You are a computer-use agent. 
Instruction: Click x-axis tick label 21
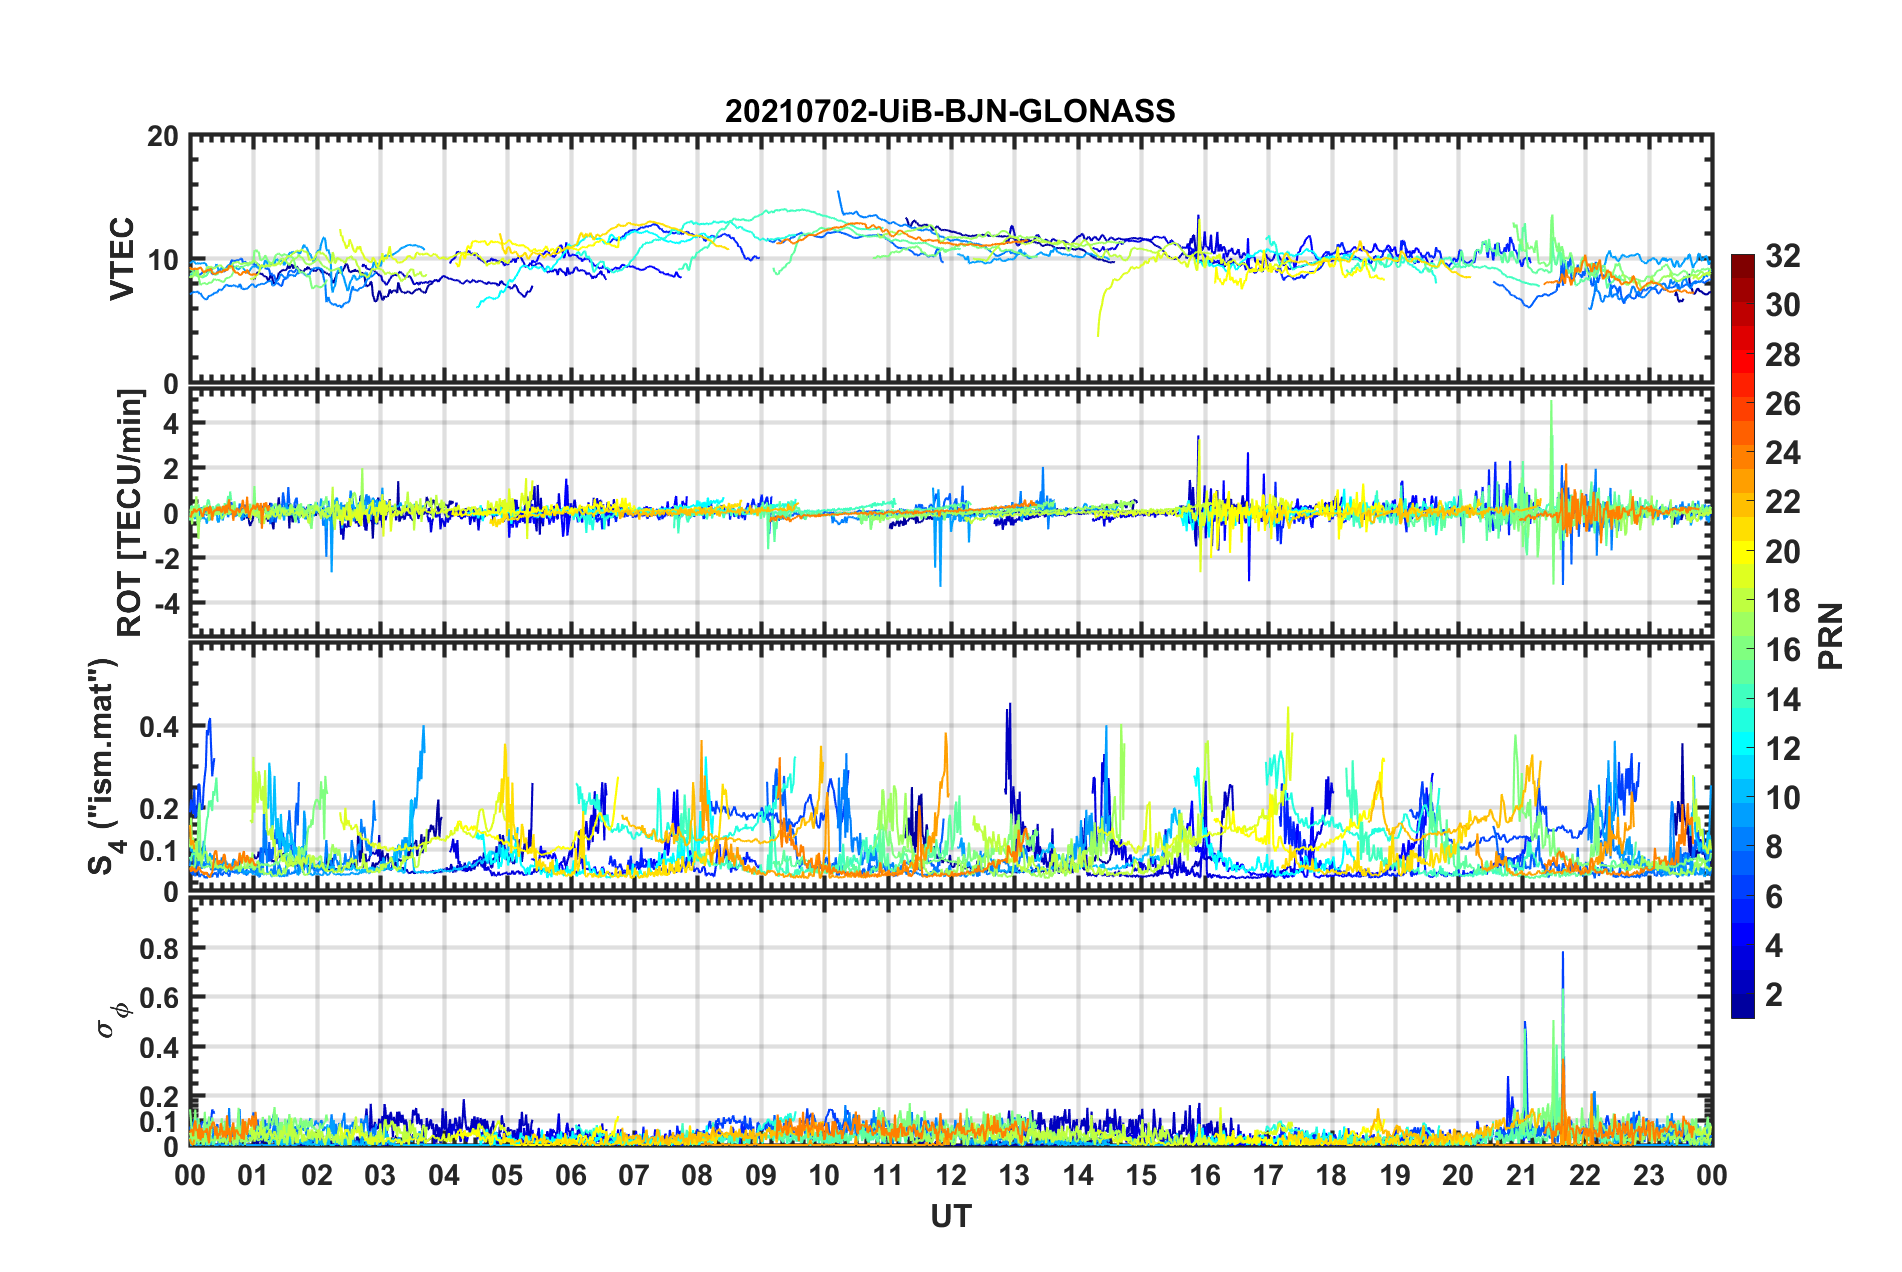coord(1521,1175)
